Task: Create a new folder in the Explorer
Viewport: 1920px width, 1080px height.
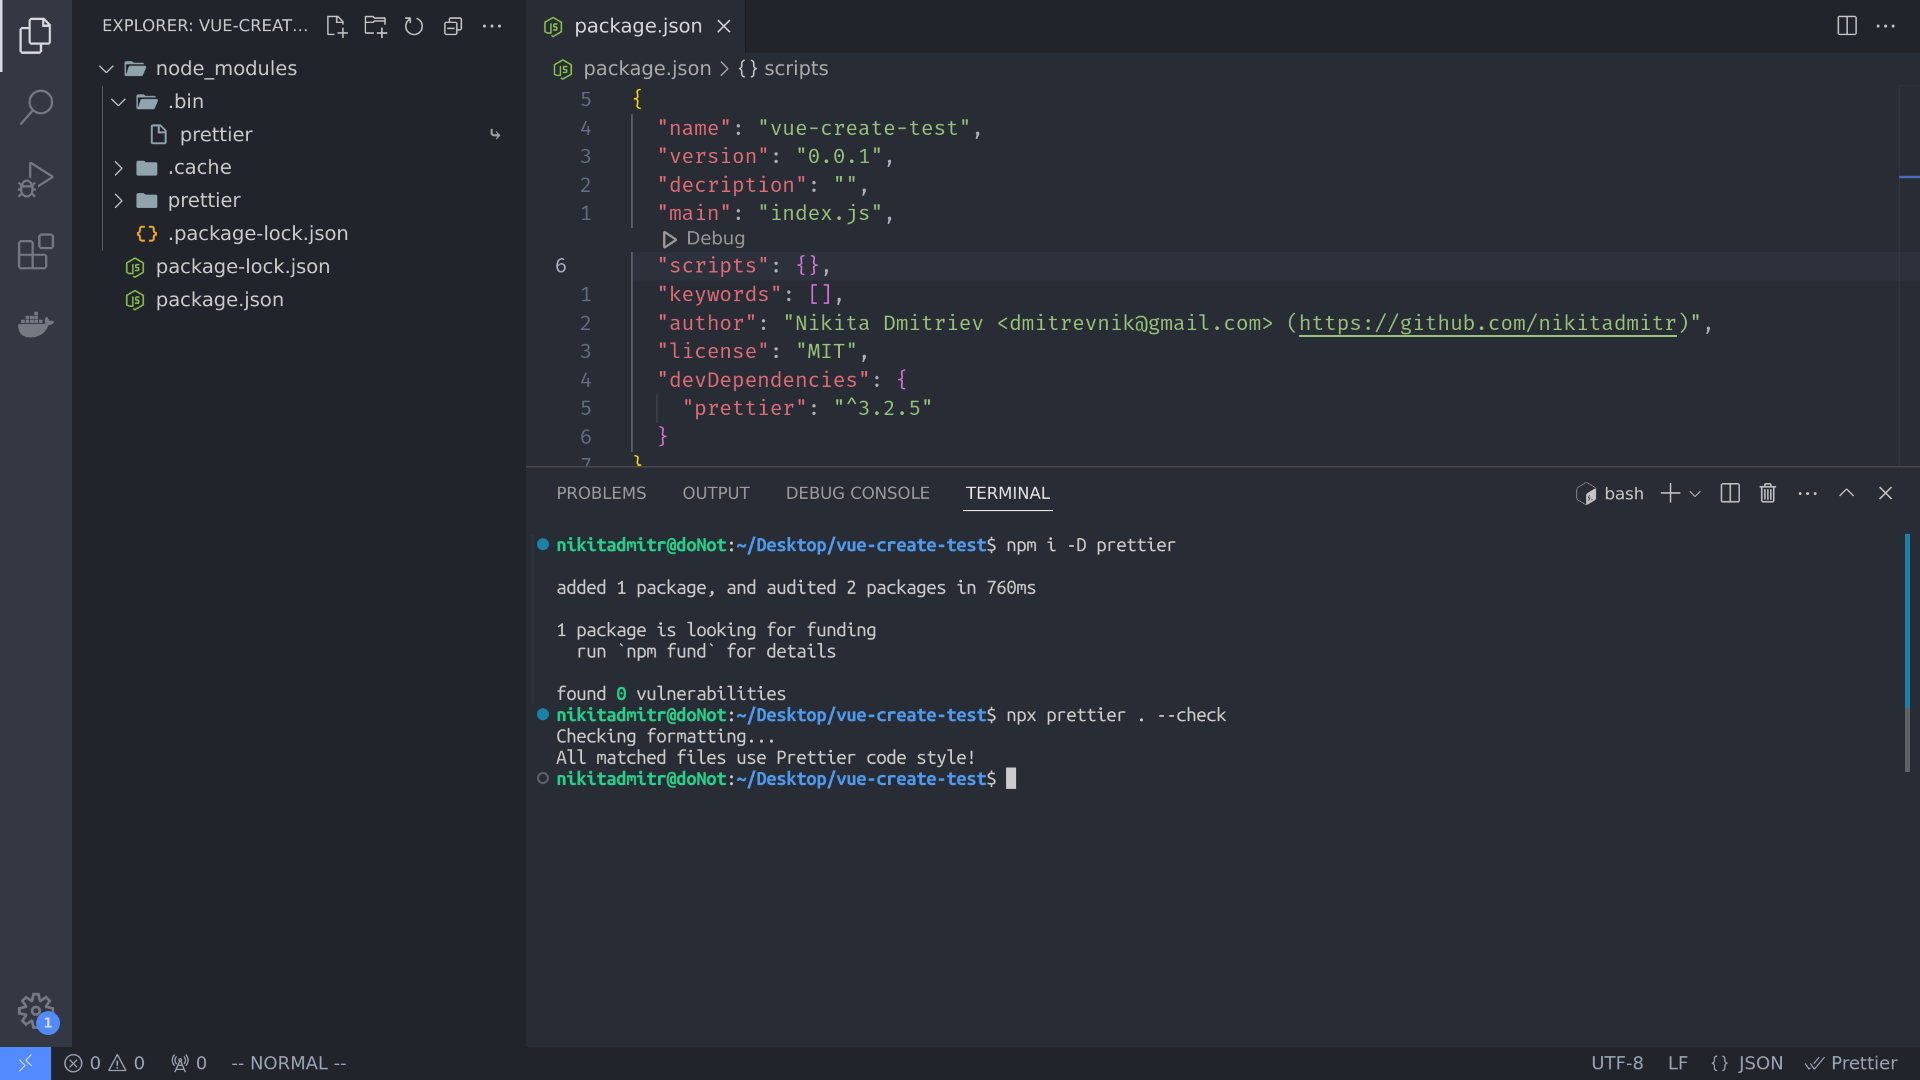Action: coord(375,26)
